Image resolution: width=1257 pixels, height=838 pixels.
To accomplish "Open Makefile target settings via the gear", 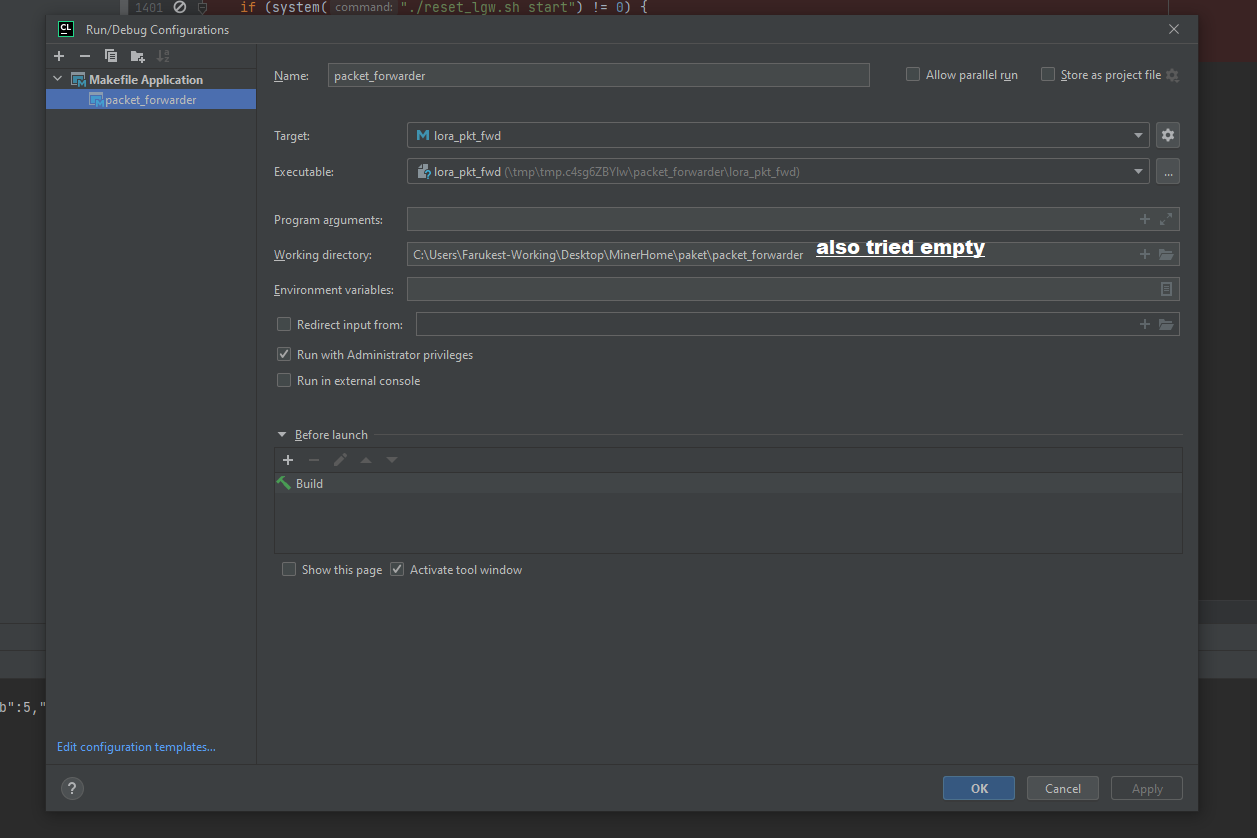I will pyautogui.click(x=1168, y=135).
